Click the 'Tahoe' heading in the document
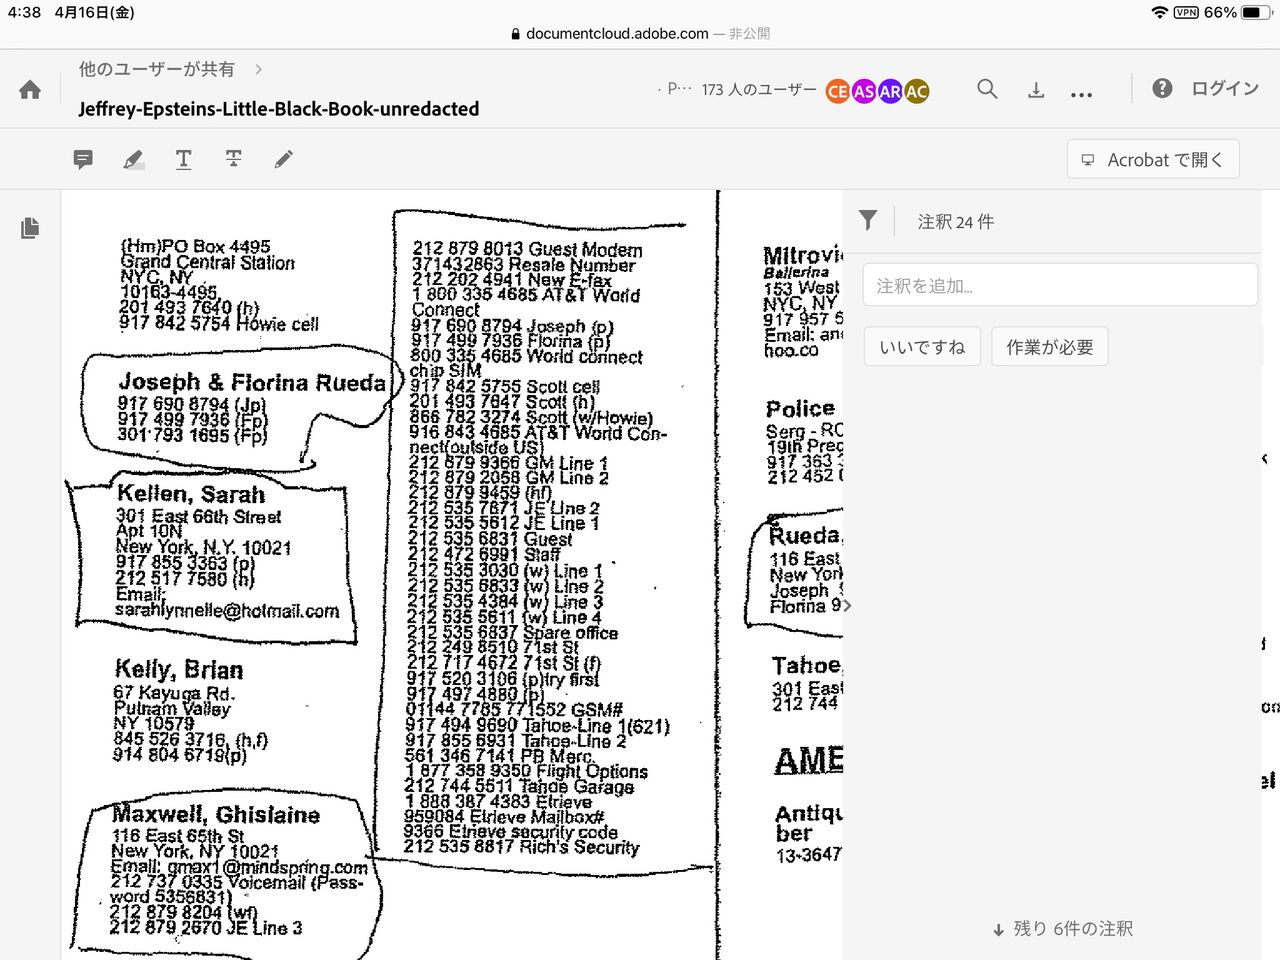Screen dimensions: 1280x960 (806, 665)
